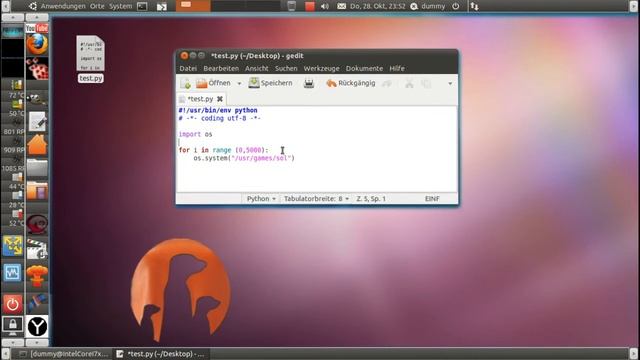Open a file with Öffnen button
The width and height of the screenshot is (640, 360).
click(x=213, y=83)
